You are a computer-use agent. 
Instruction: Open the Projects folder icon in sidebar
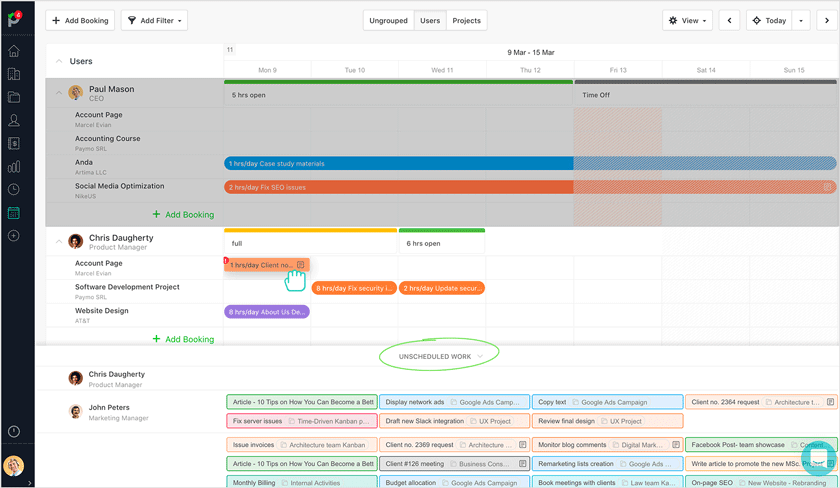point(14,97)
